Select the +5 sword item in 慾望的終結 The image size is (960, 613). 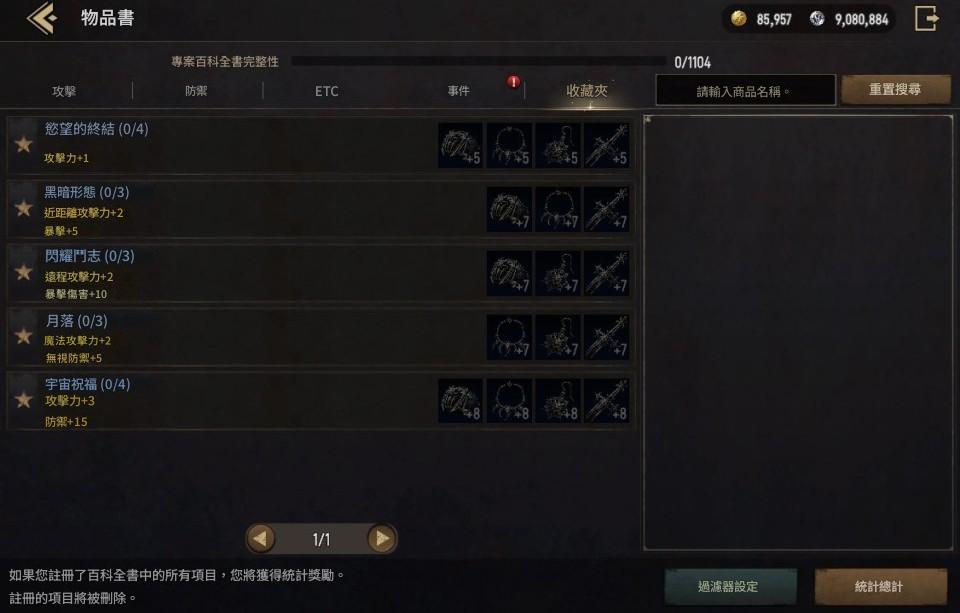pos(606,146)
